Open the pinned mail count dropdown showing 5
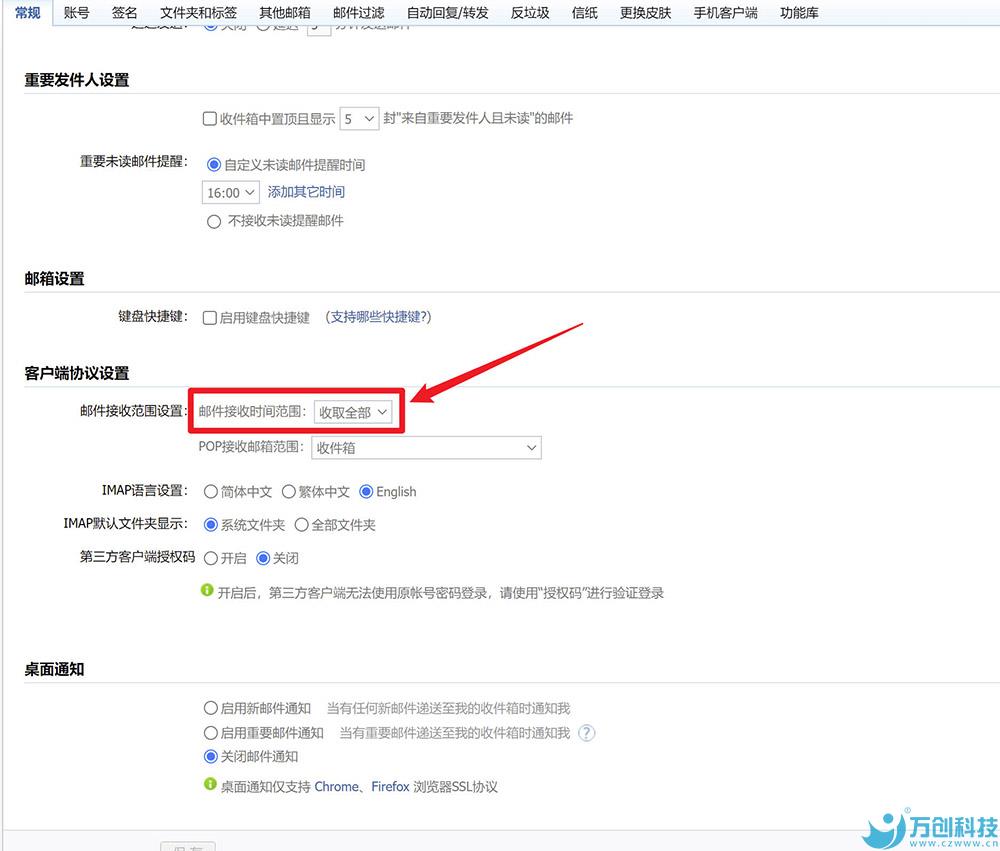The width and height of the screenshot is (1000, 851). (358, 118)
